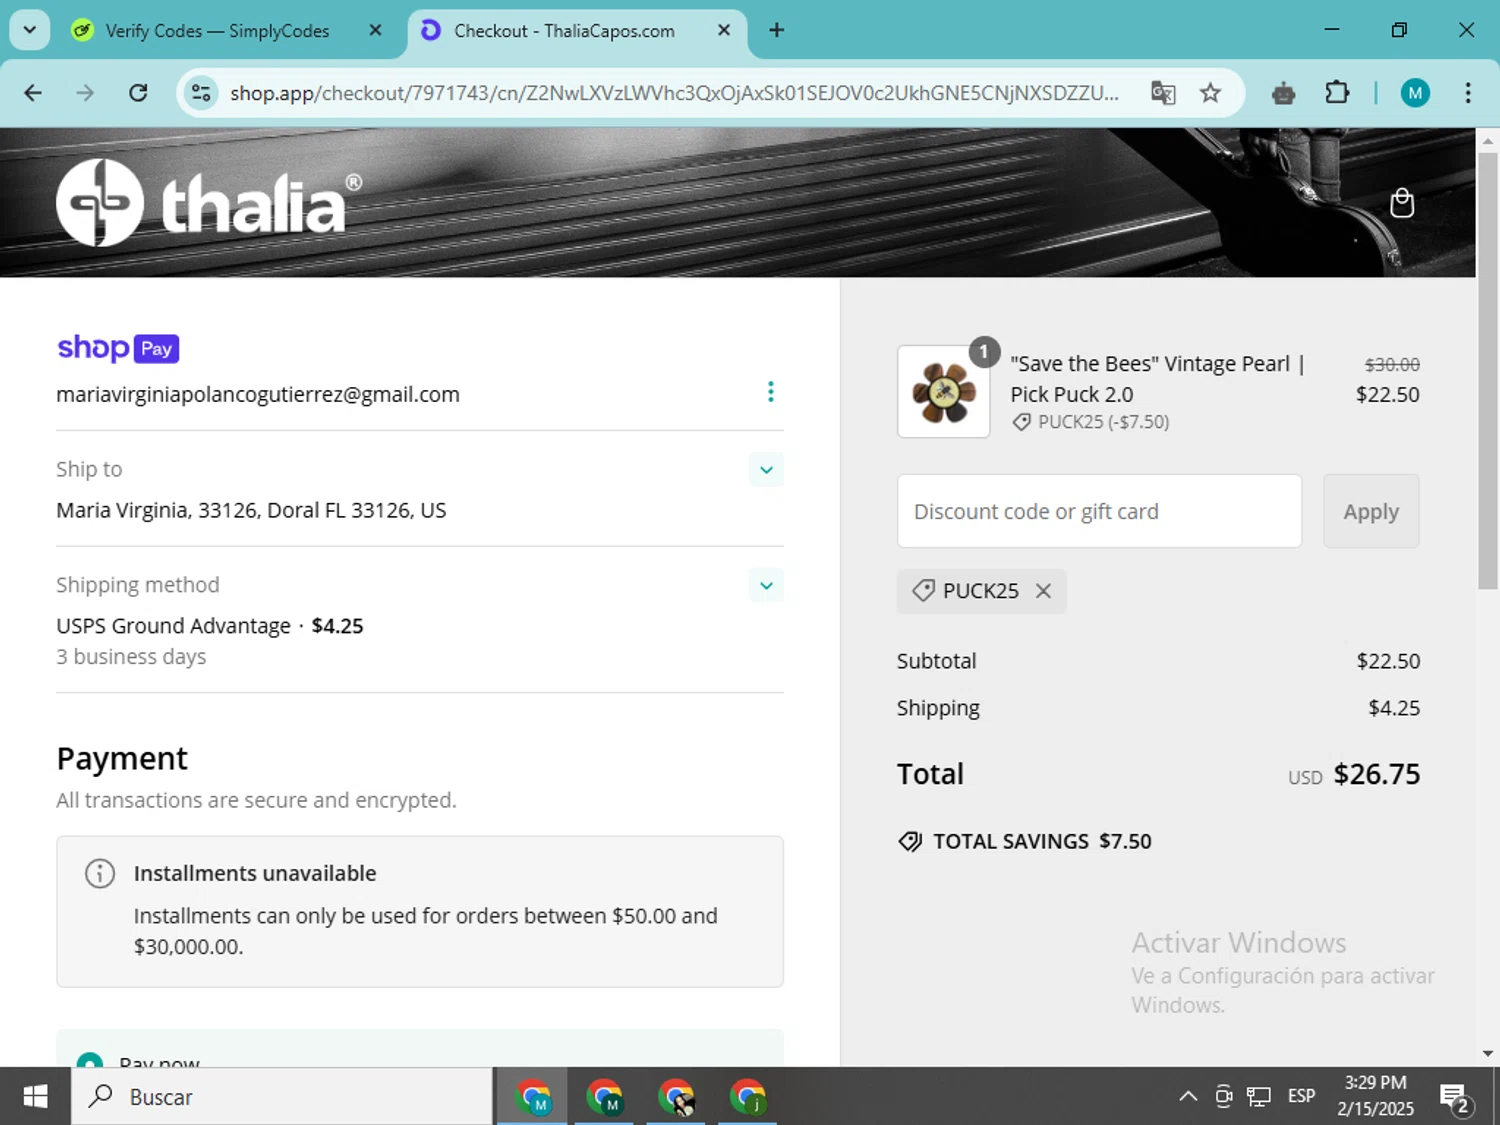
Task: Click the scroll down arrow
Action: tap(1488, 1053)
